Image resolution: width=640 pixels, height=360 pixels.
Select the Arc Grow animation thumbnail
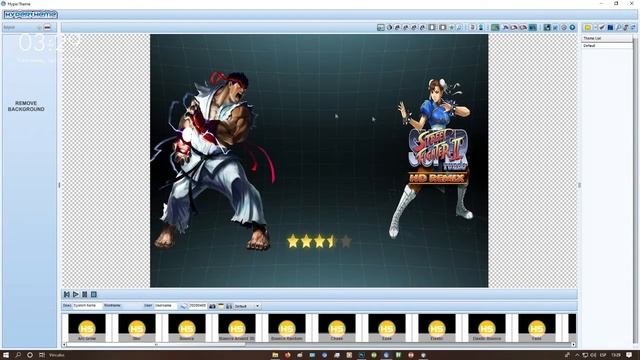(87, 328)
